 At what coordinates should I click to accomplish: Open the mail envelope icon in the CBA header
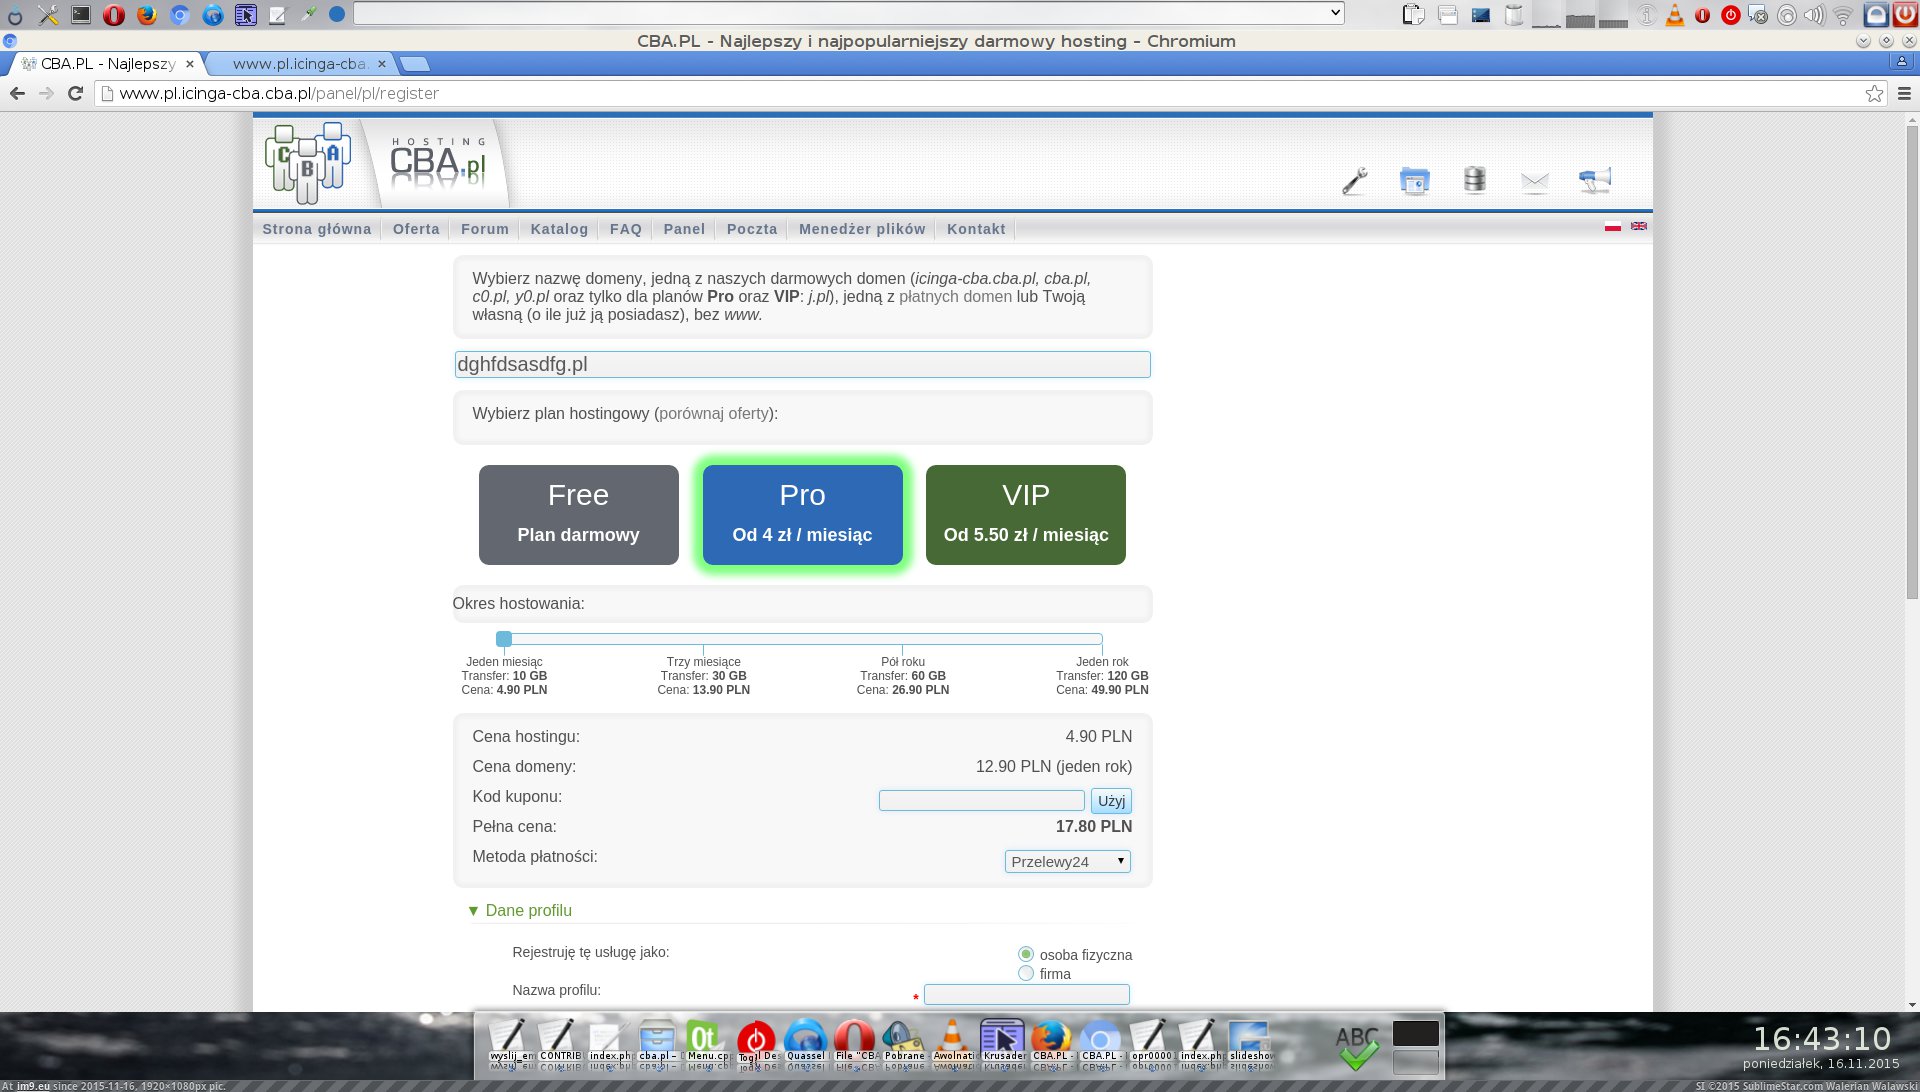tap(1534, 182)
